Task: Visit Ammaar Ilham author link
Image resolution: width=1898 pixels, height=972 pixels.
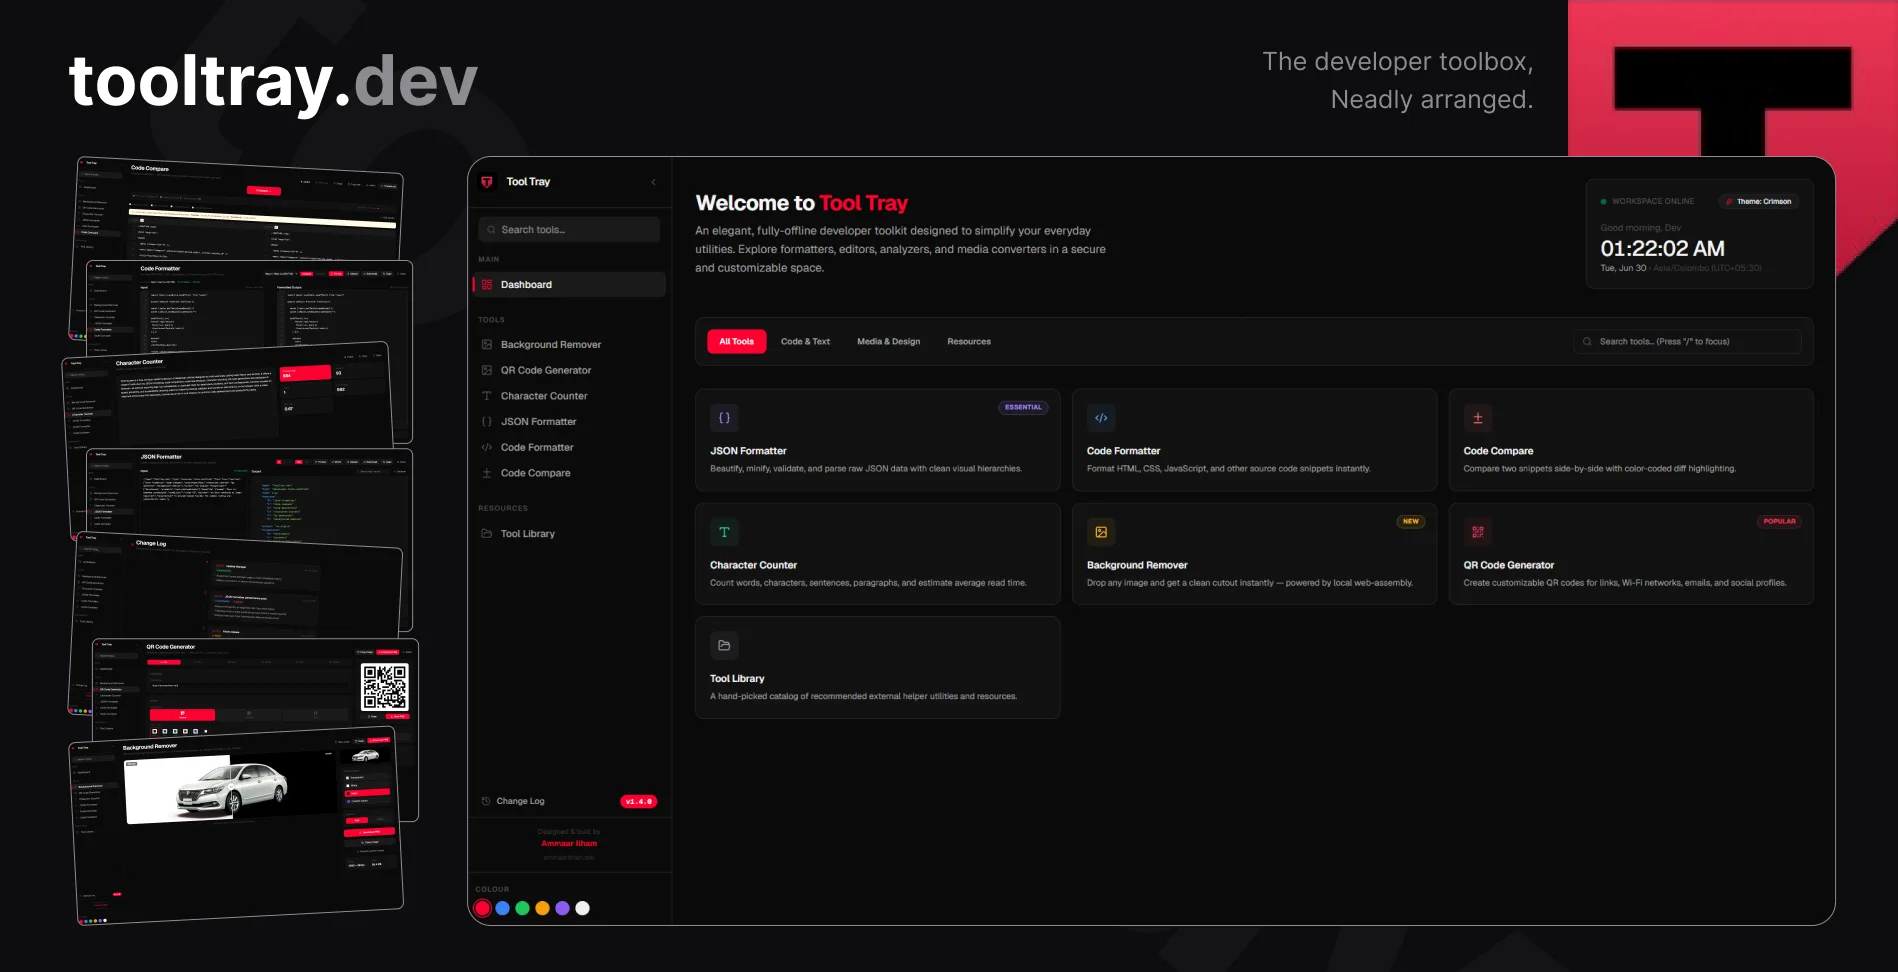Action: pos(569,844)
